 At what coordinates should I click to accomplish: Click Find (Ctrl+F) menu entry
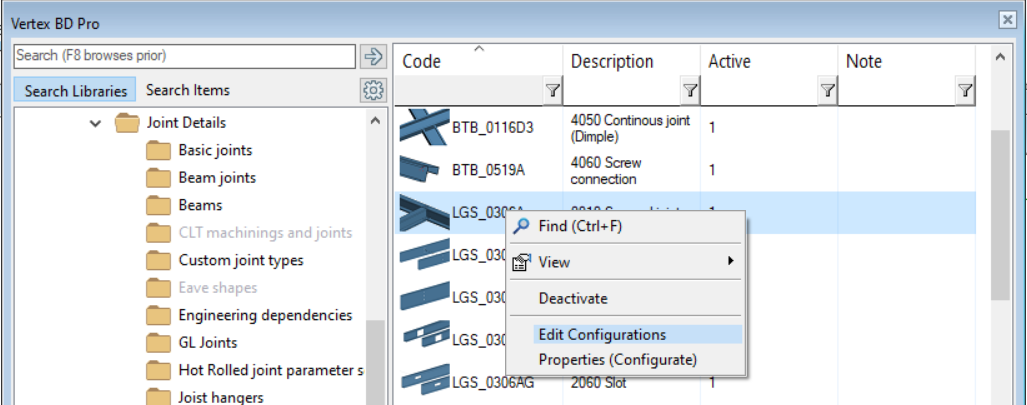pos(580,226)
